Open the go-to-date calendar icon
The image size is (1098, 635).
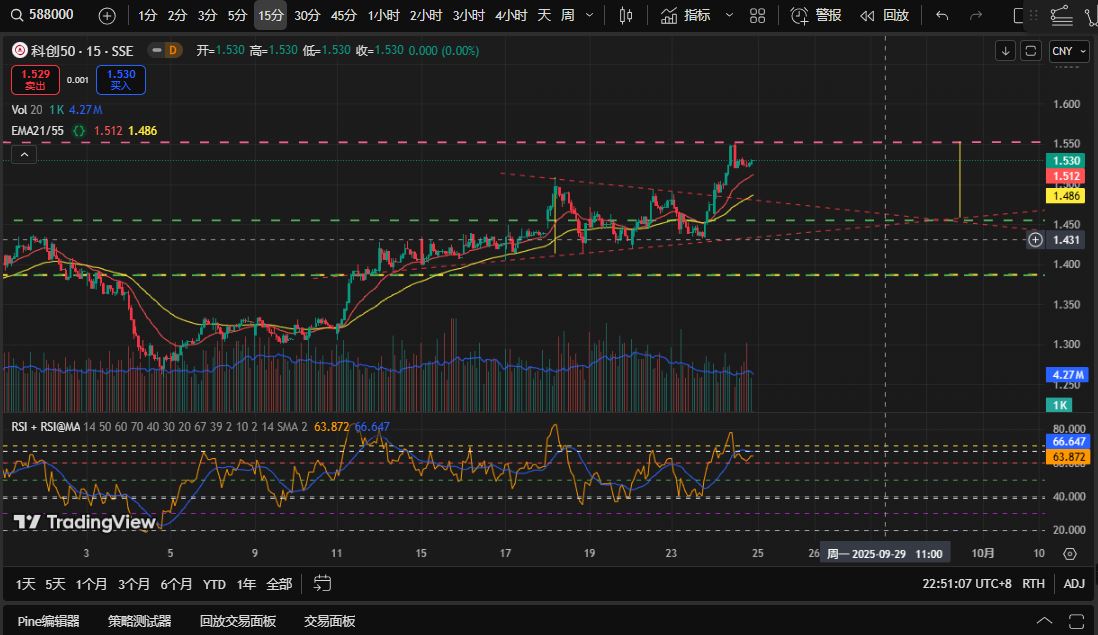[322, 583]
